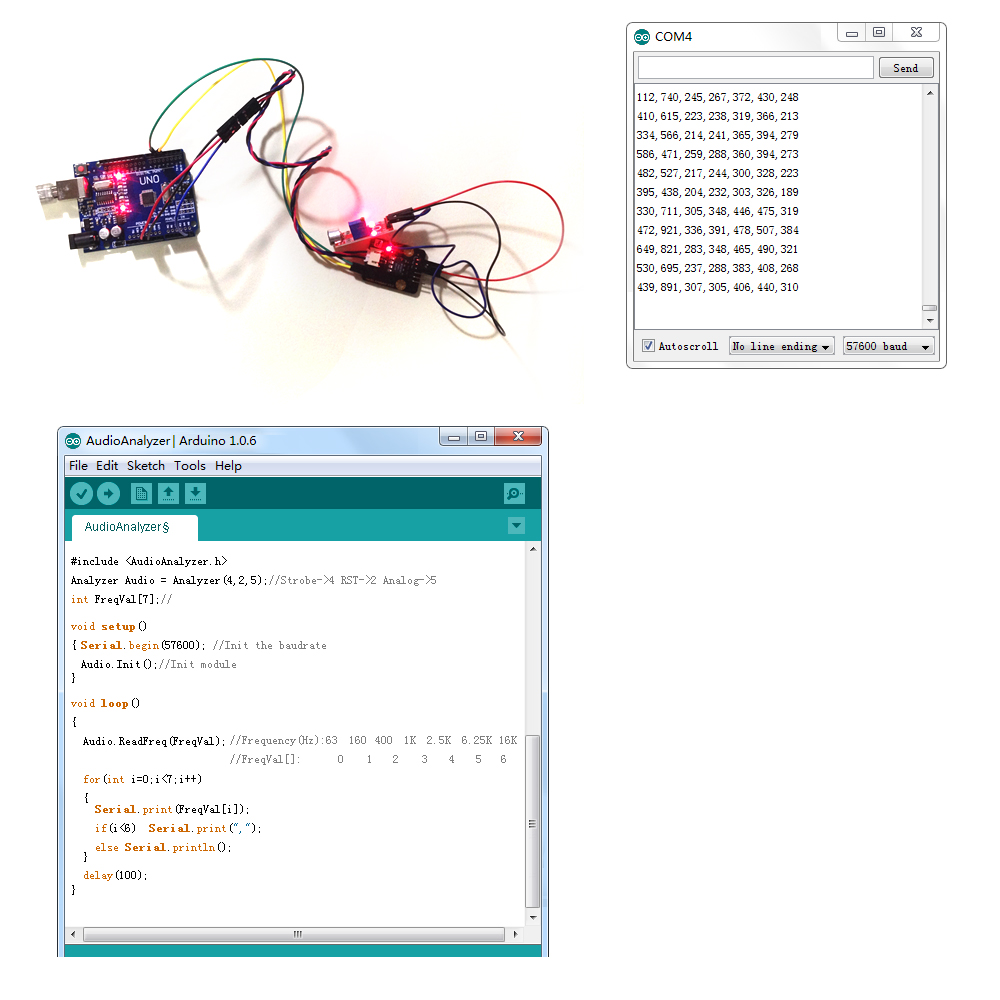
Task: Click the 'else Serial.println();' code line
Action: [163, 848]
